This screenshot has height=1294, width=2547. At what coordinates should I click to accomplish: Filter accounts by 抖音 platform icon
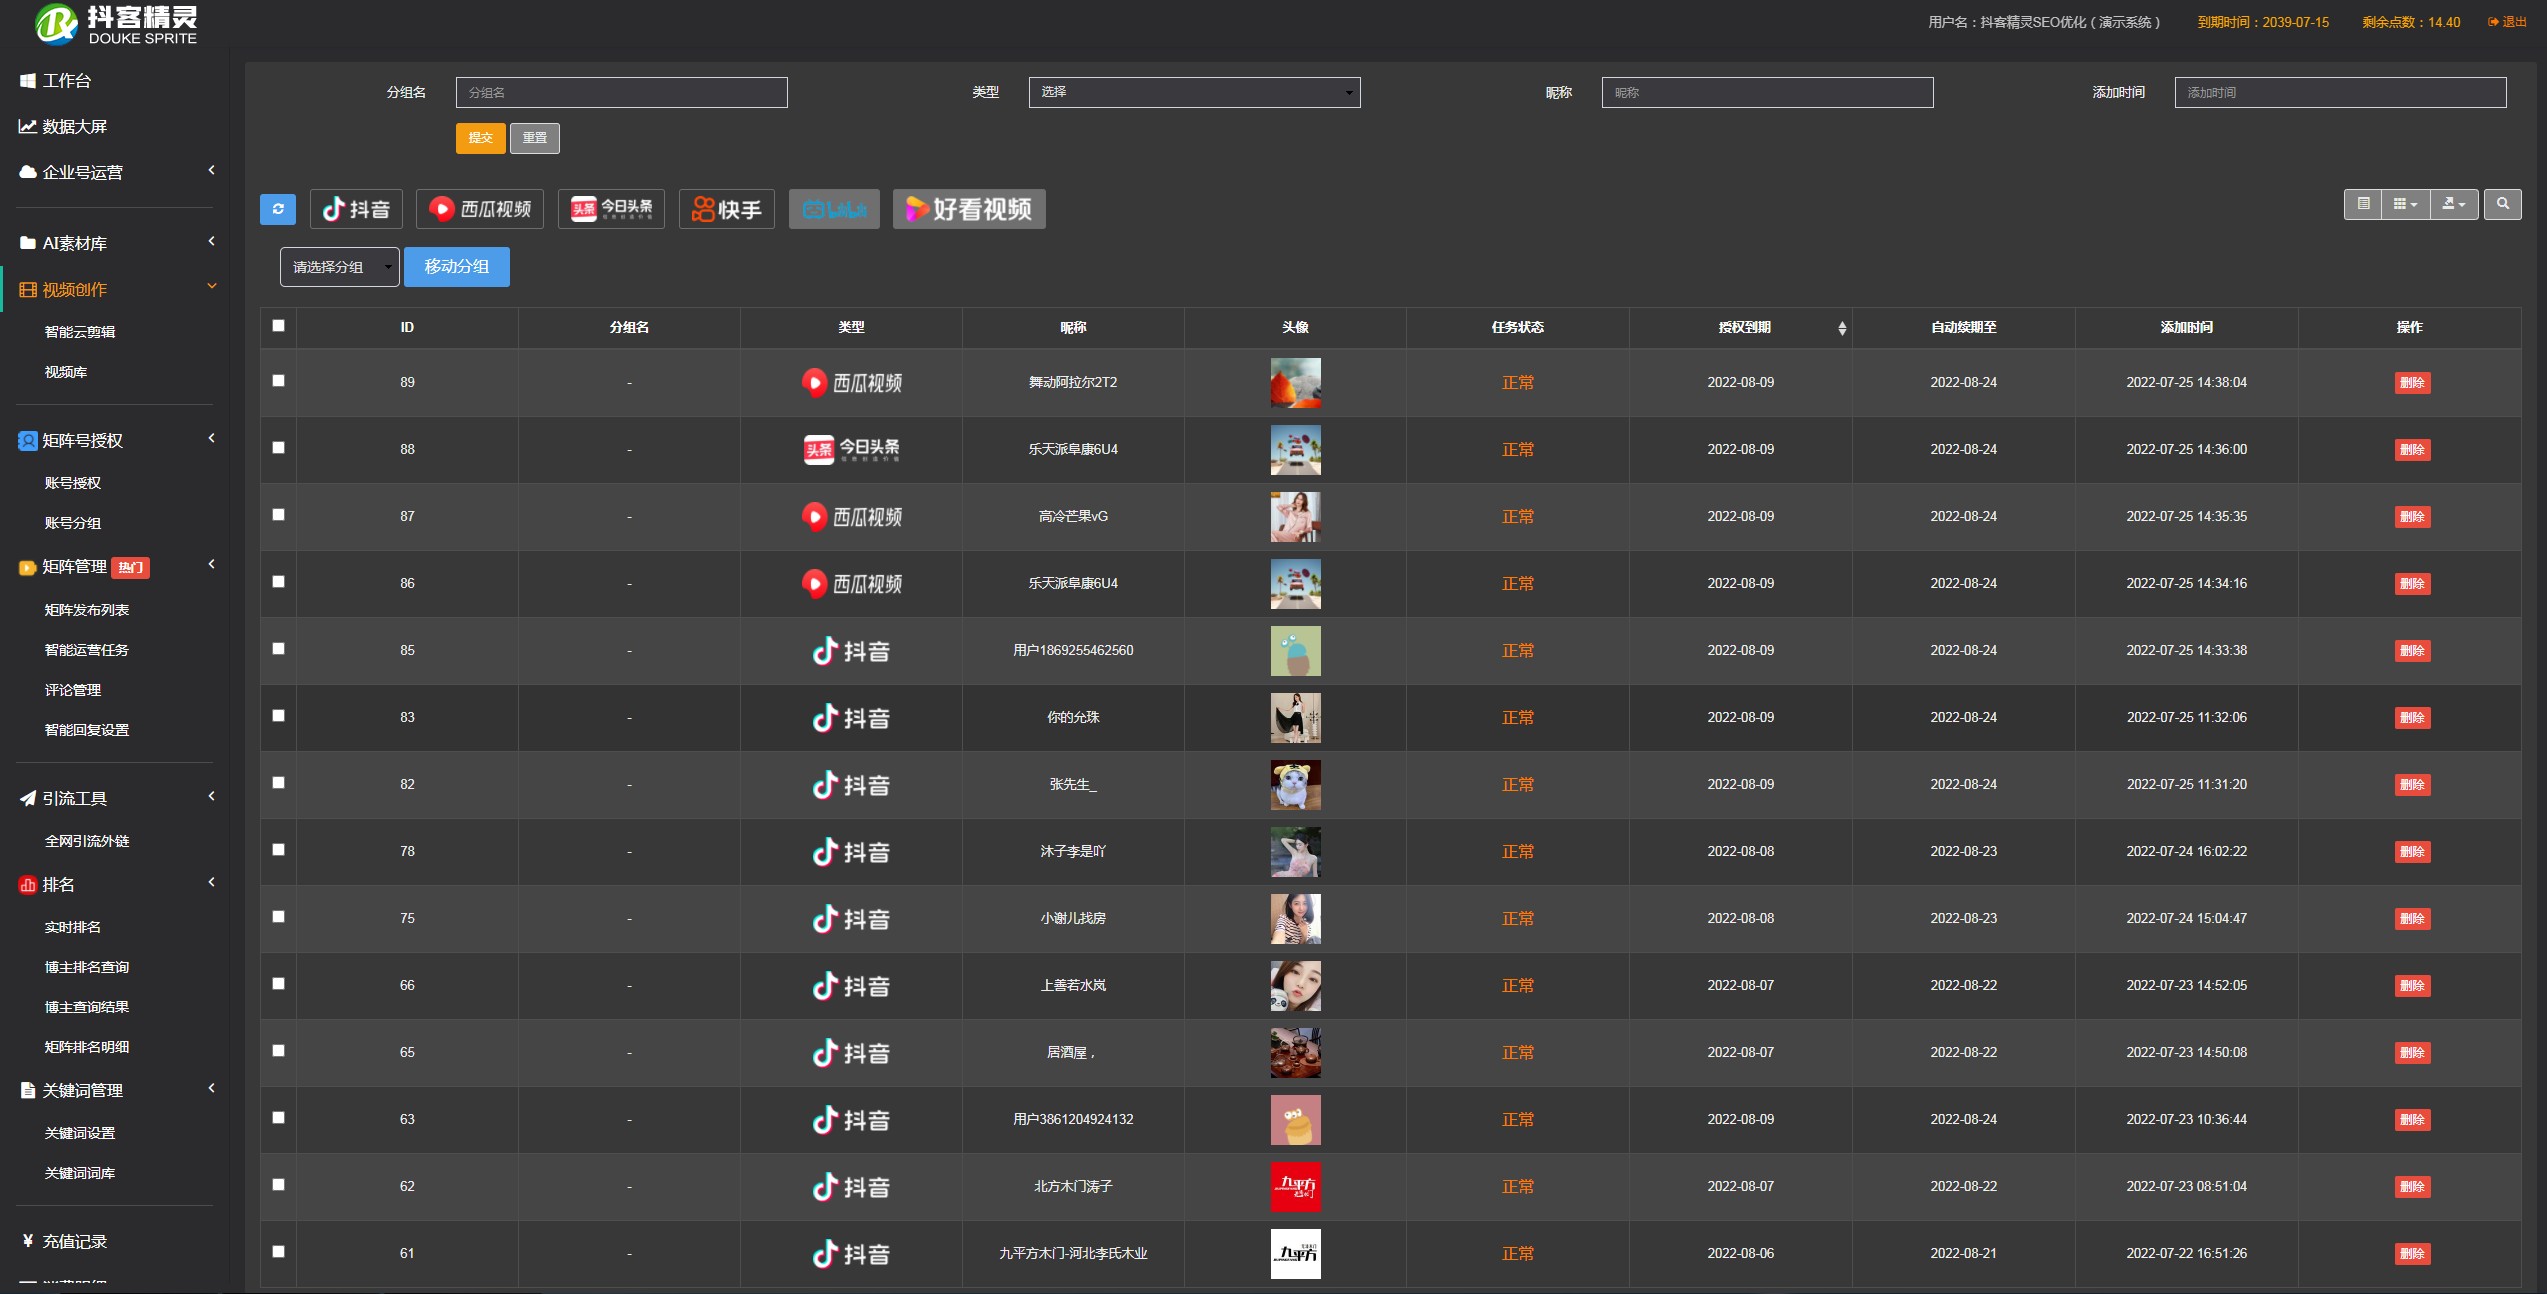(x=356, y=209)
